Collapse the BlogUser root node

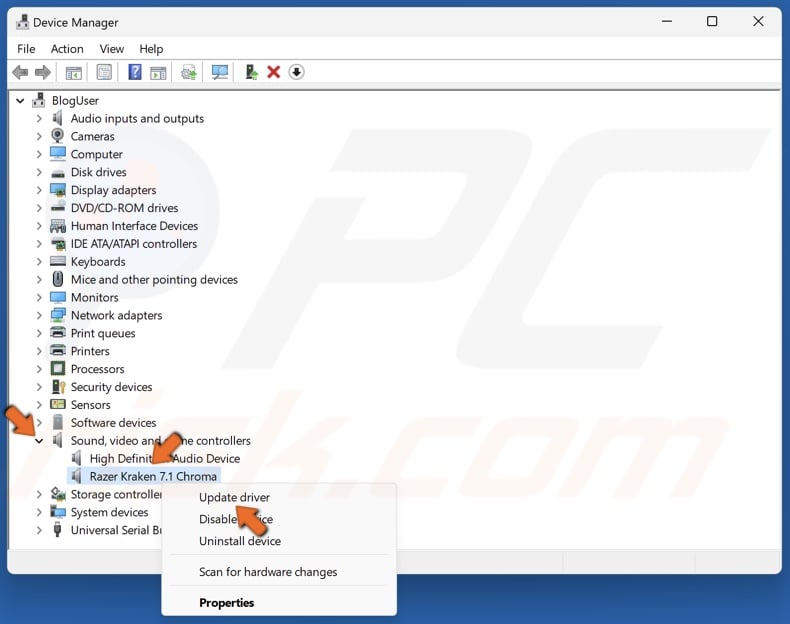[20, 101]
